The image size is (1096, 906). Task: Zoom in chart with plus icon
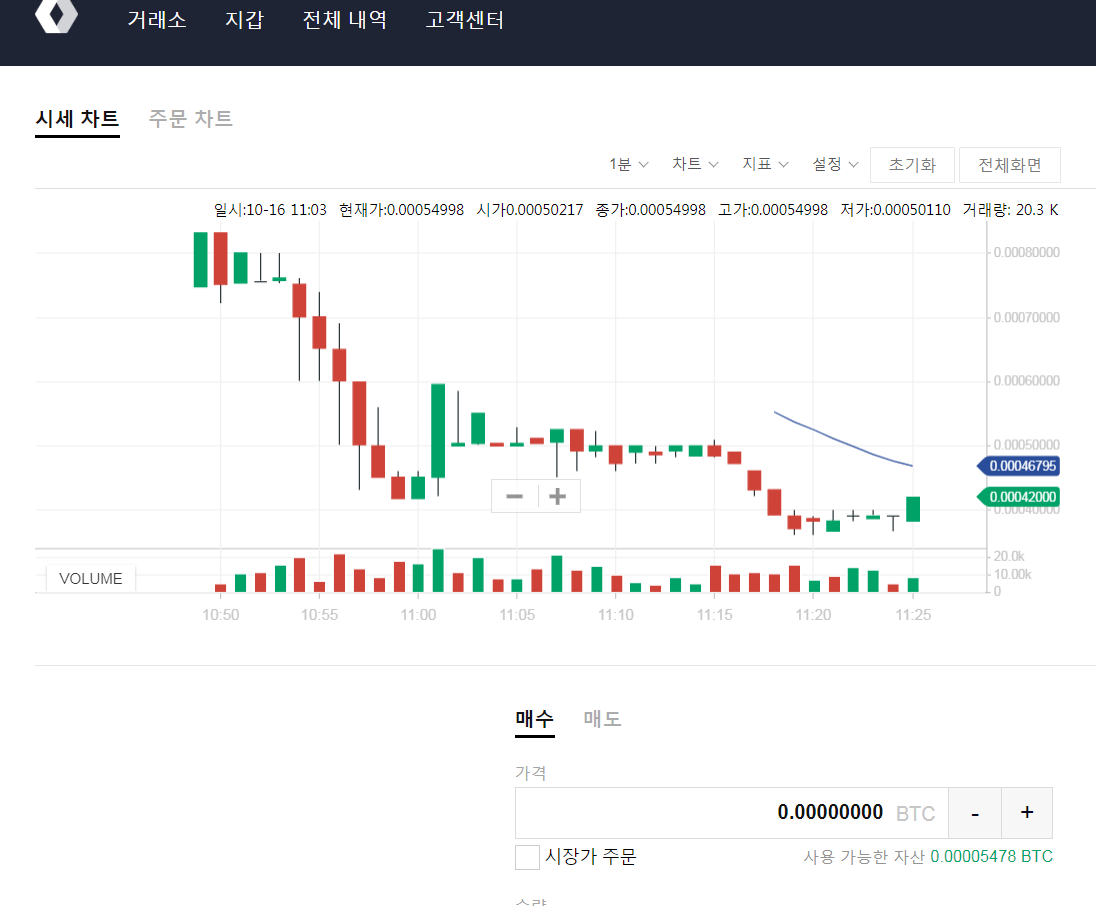point(558,496)
